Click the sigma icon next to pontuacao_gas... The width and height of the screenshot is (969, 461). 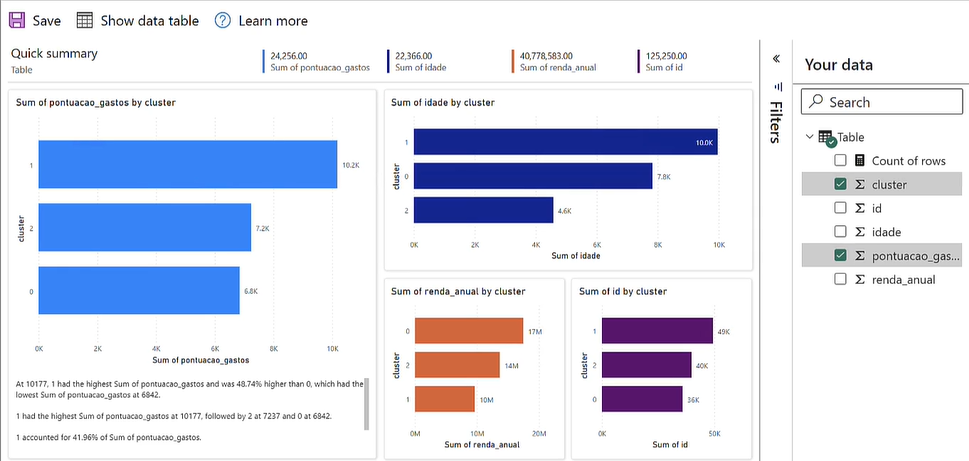(x=860, y=256)
